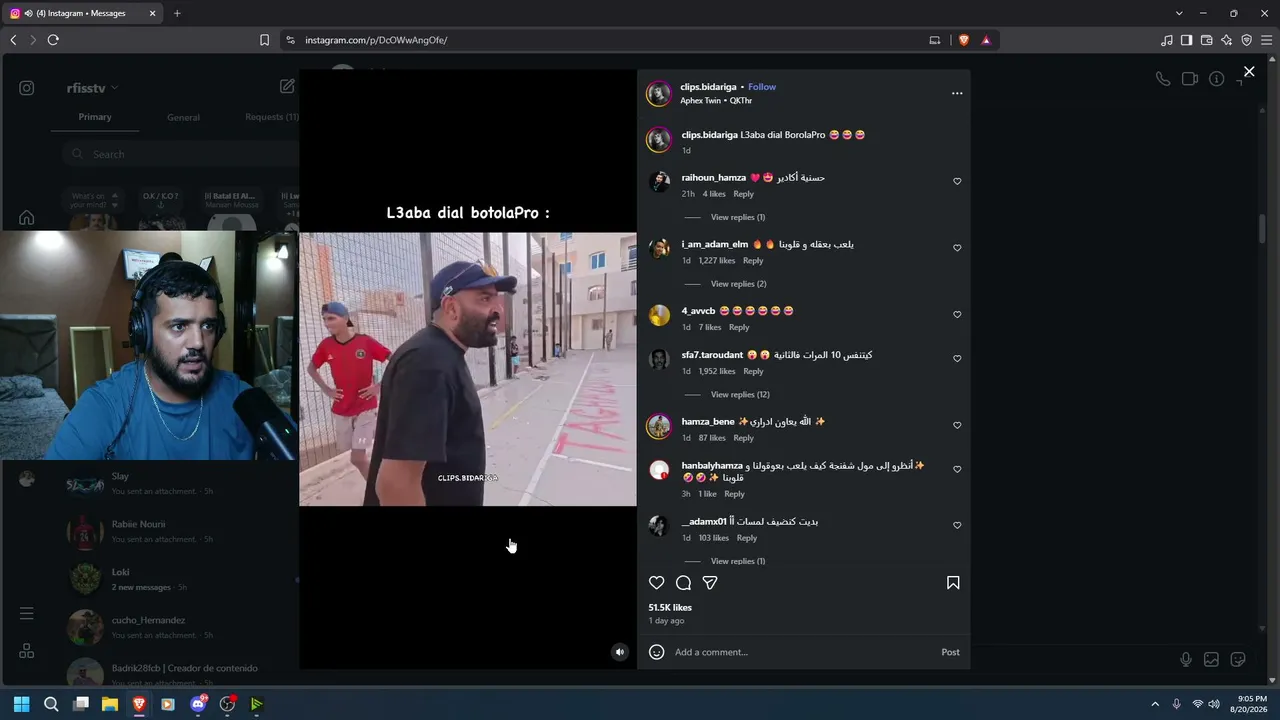1280x720 pixels.
Task: Open conversation information with the info icon
Action: [x=1217, y=79]
